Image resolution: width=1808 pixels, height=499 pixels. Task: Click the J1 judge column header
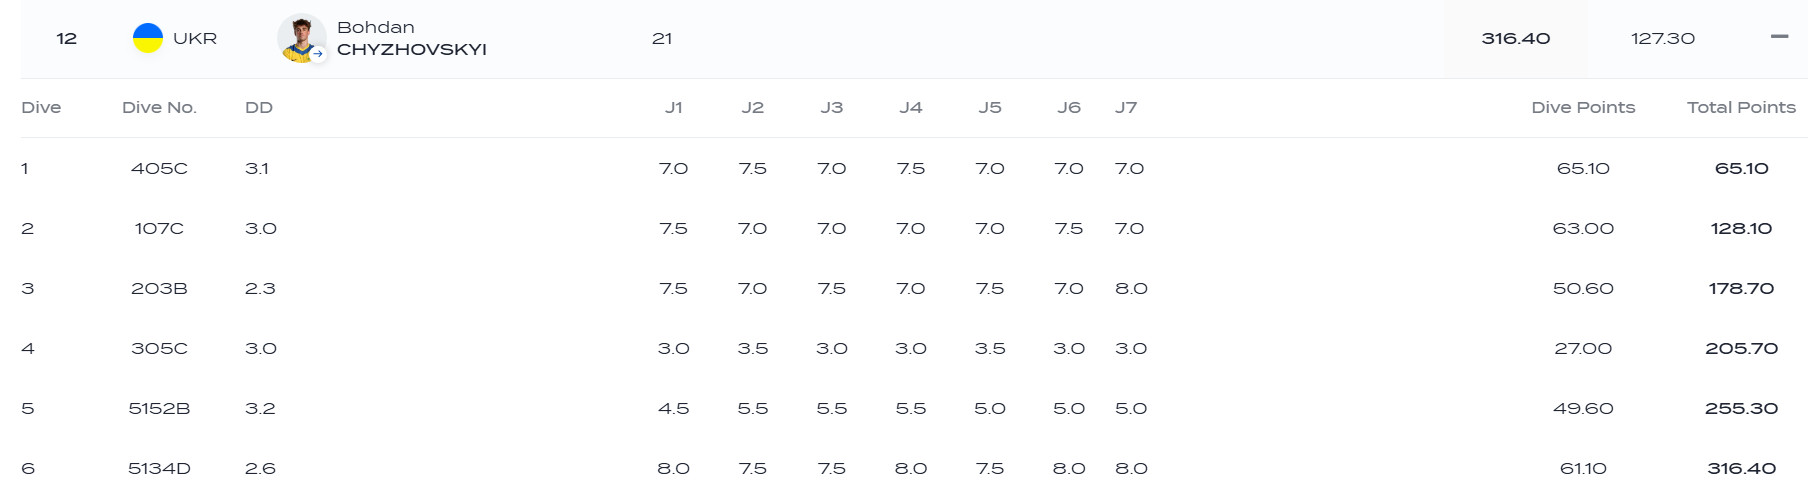point(674,107)
